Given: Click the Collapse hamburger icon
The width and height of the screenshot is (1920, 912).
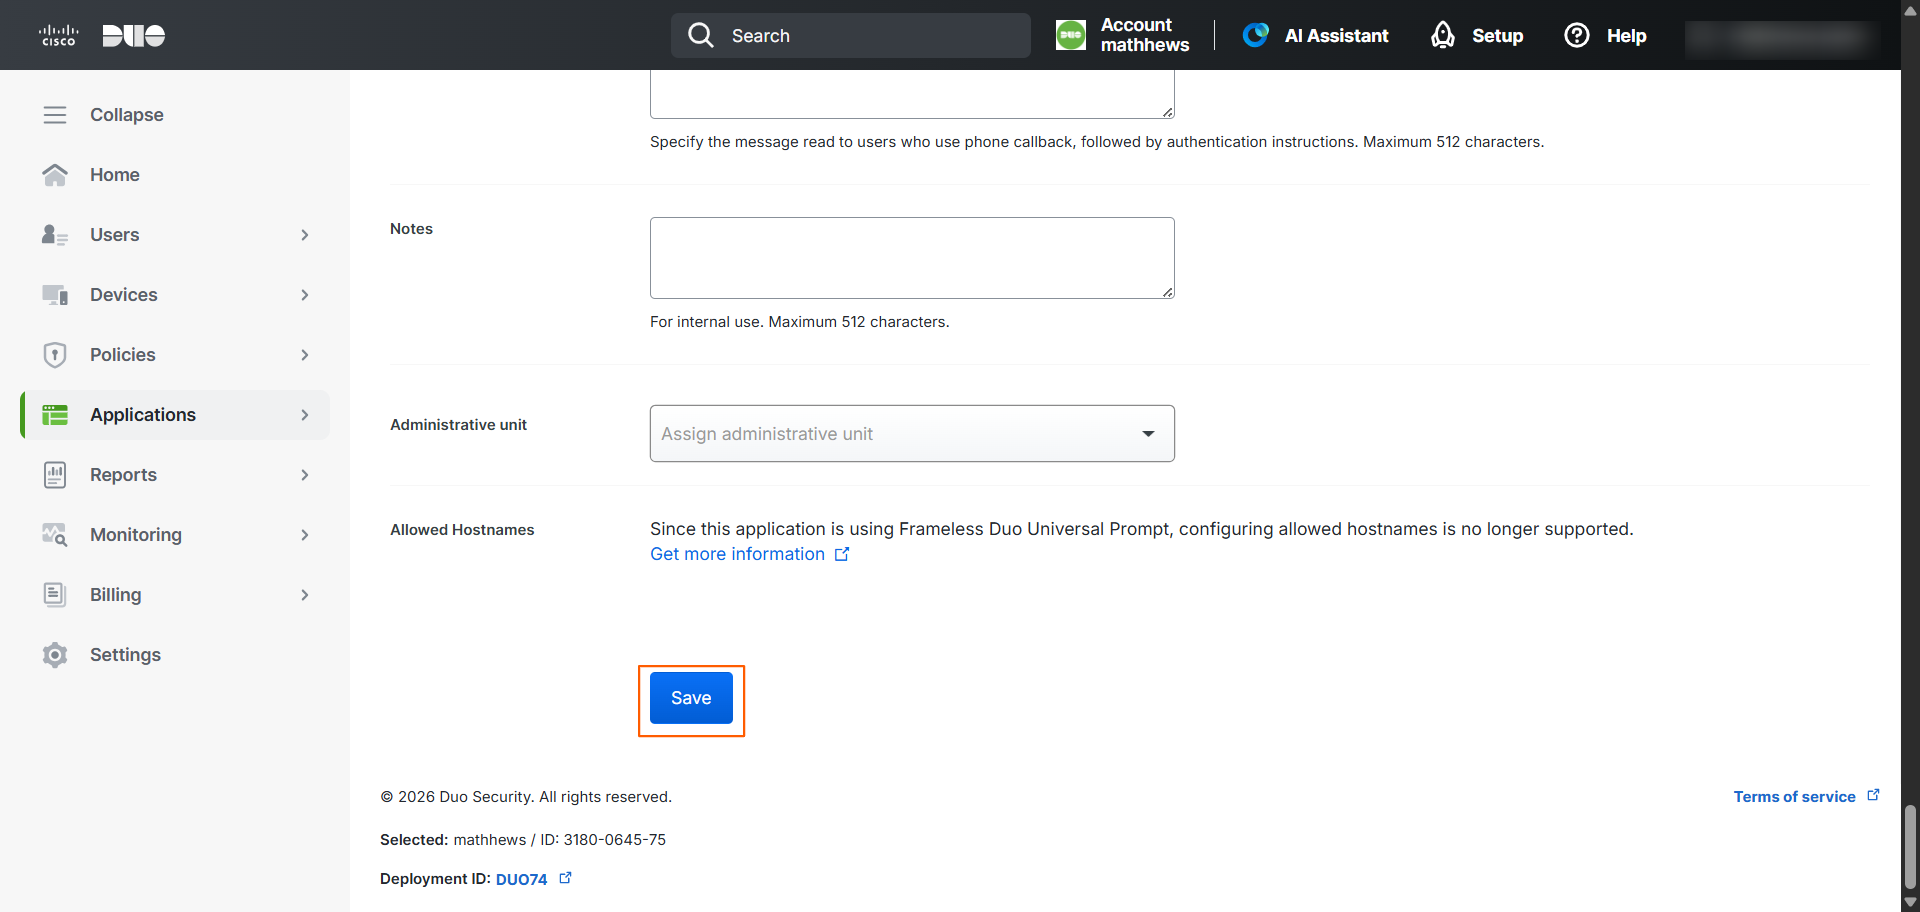Looking at the screenshot, I should coord(55,115).
